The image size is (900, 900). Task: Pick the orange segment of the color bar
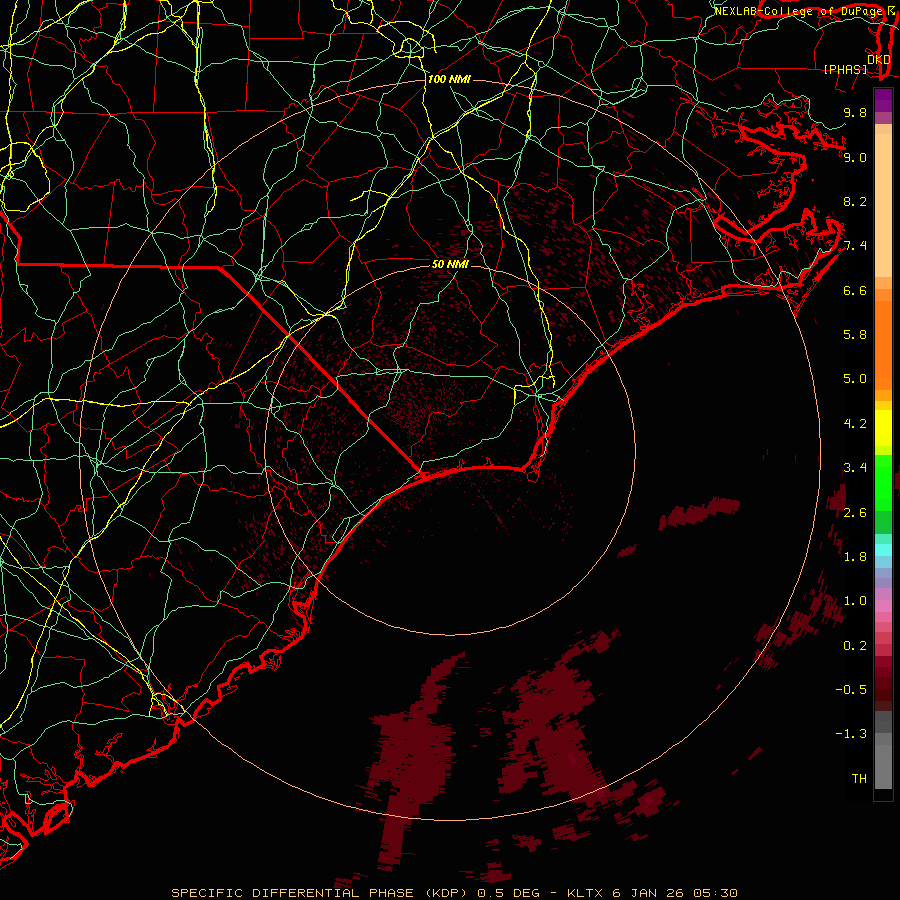click(883, 345)
